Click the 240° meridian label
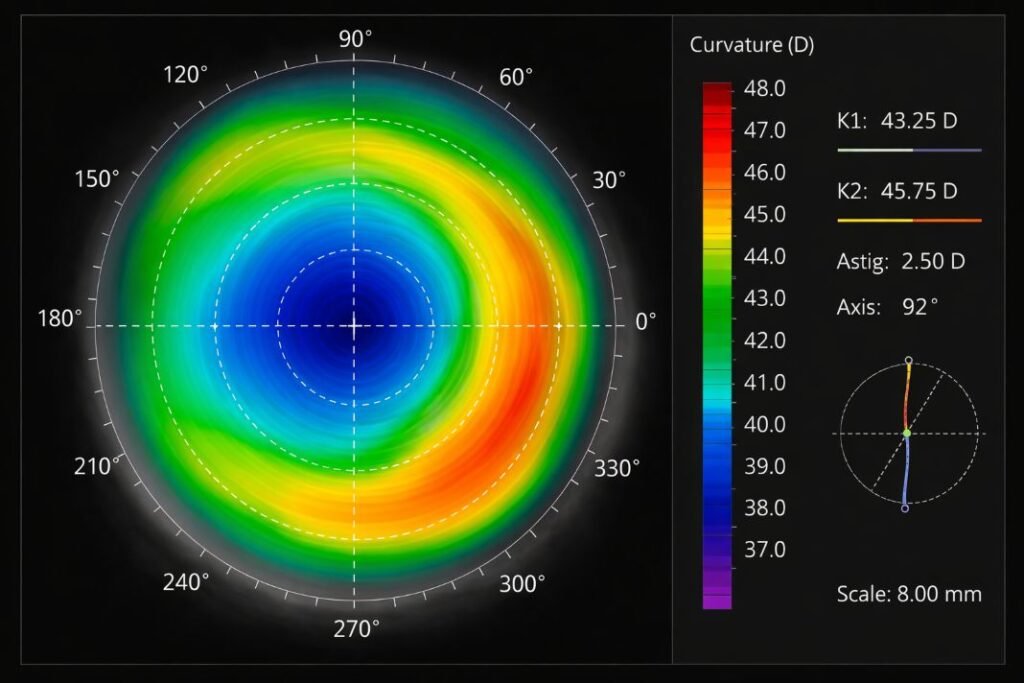 pos(186,582)
